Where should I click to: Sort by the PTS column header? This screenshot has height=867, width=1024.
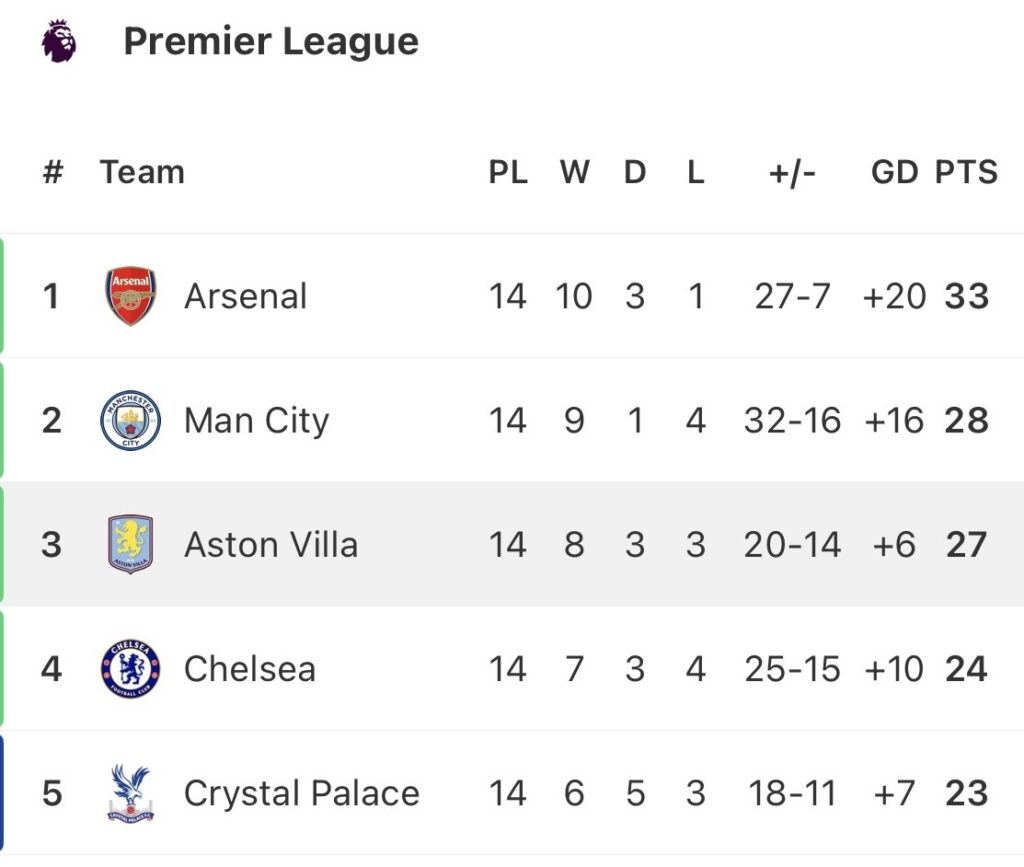[966, 172]
